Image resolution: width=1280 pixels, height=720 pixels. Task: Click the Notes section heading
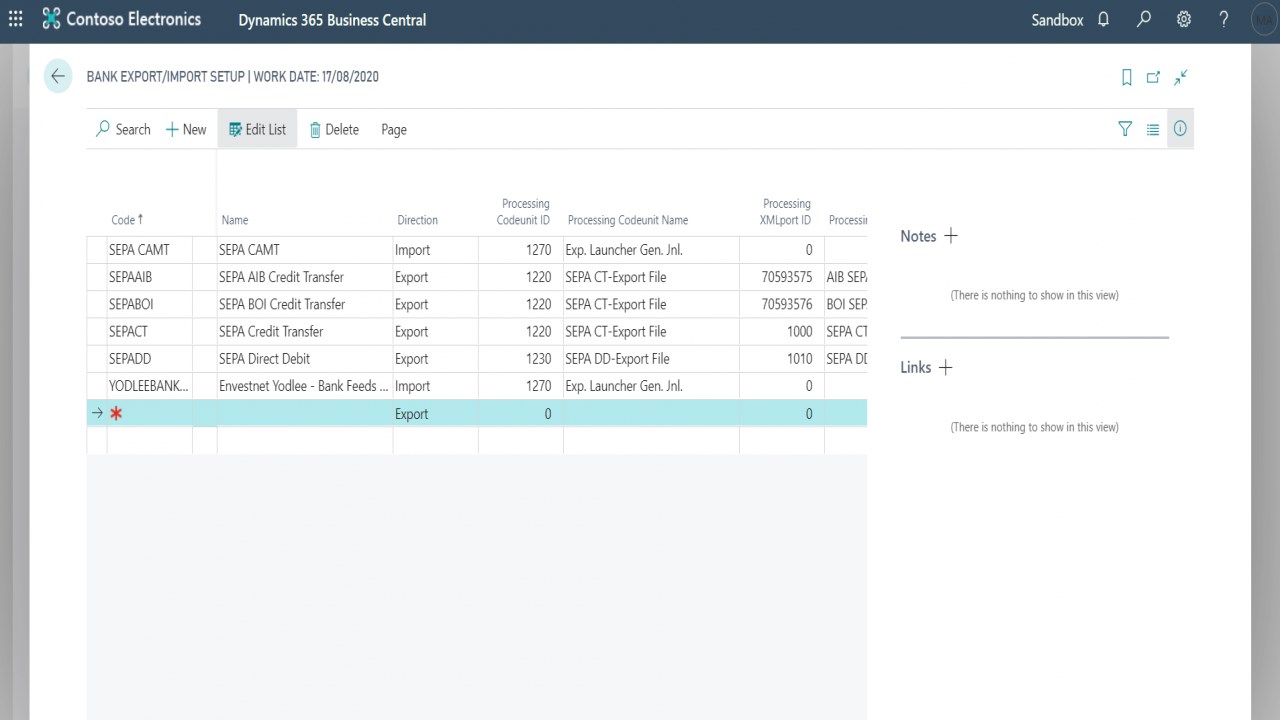pyautogui.click(x=918, y=236)
